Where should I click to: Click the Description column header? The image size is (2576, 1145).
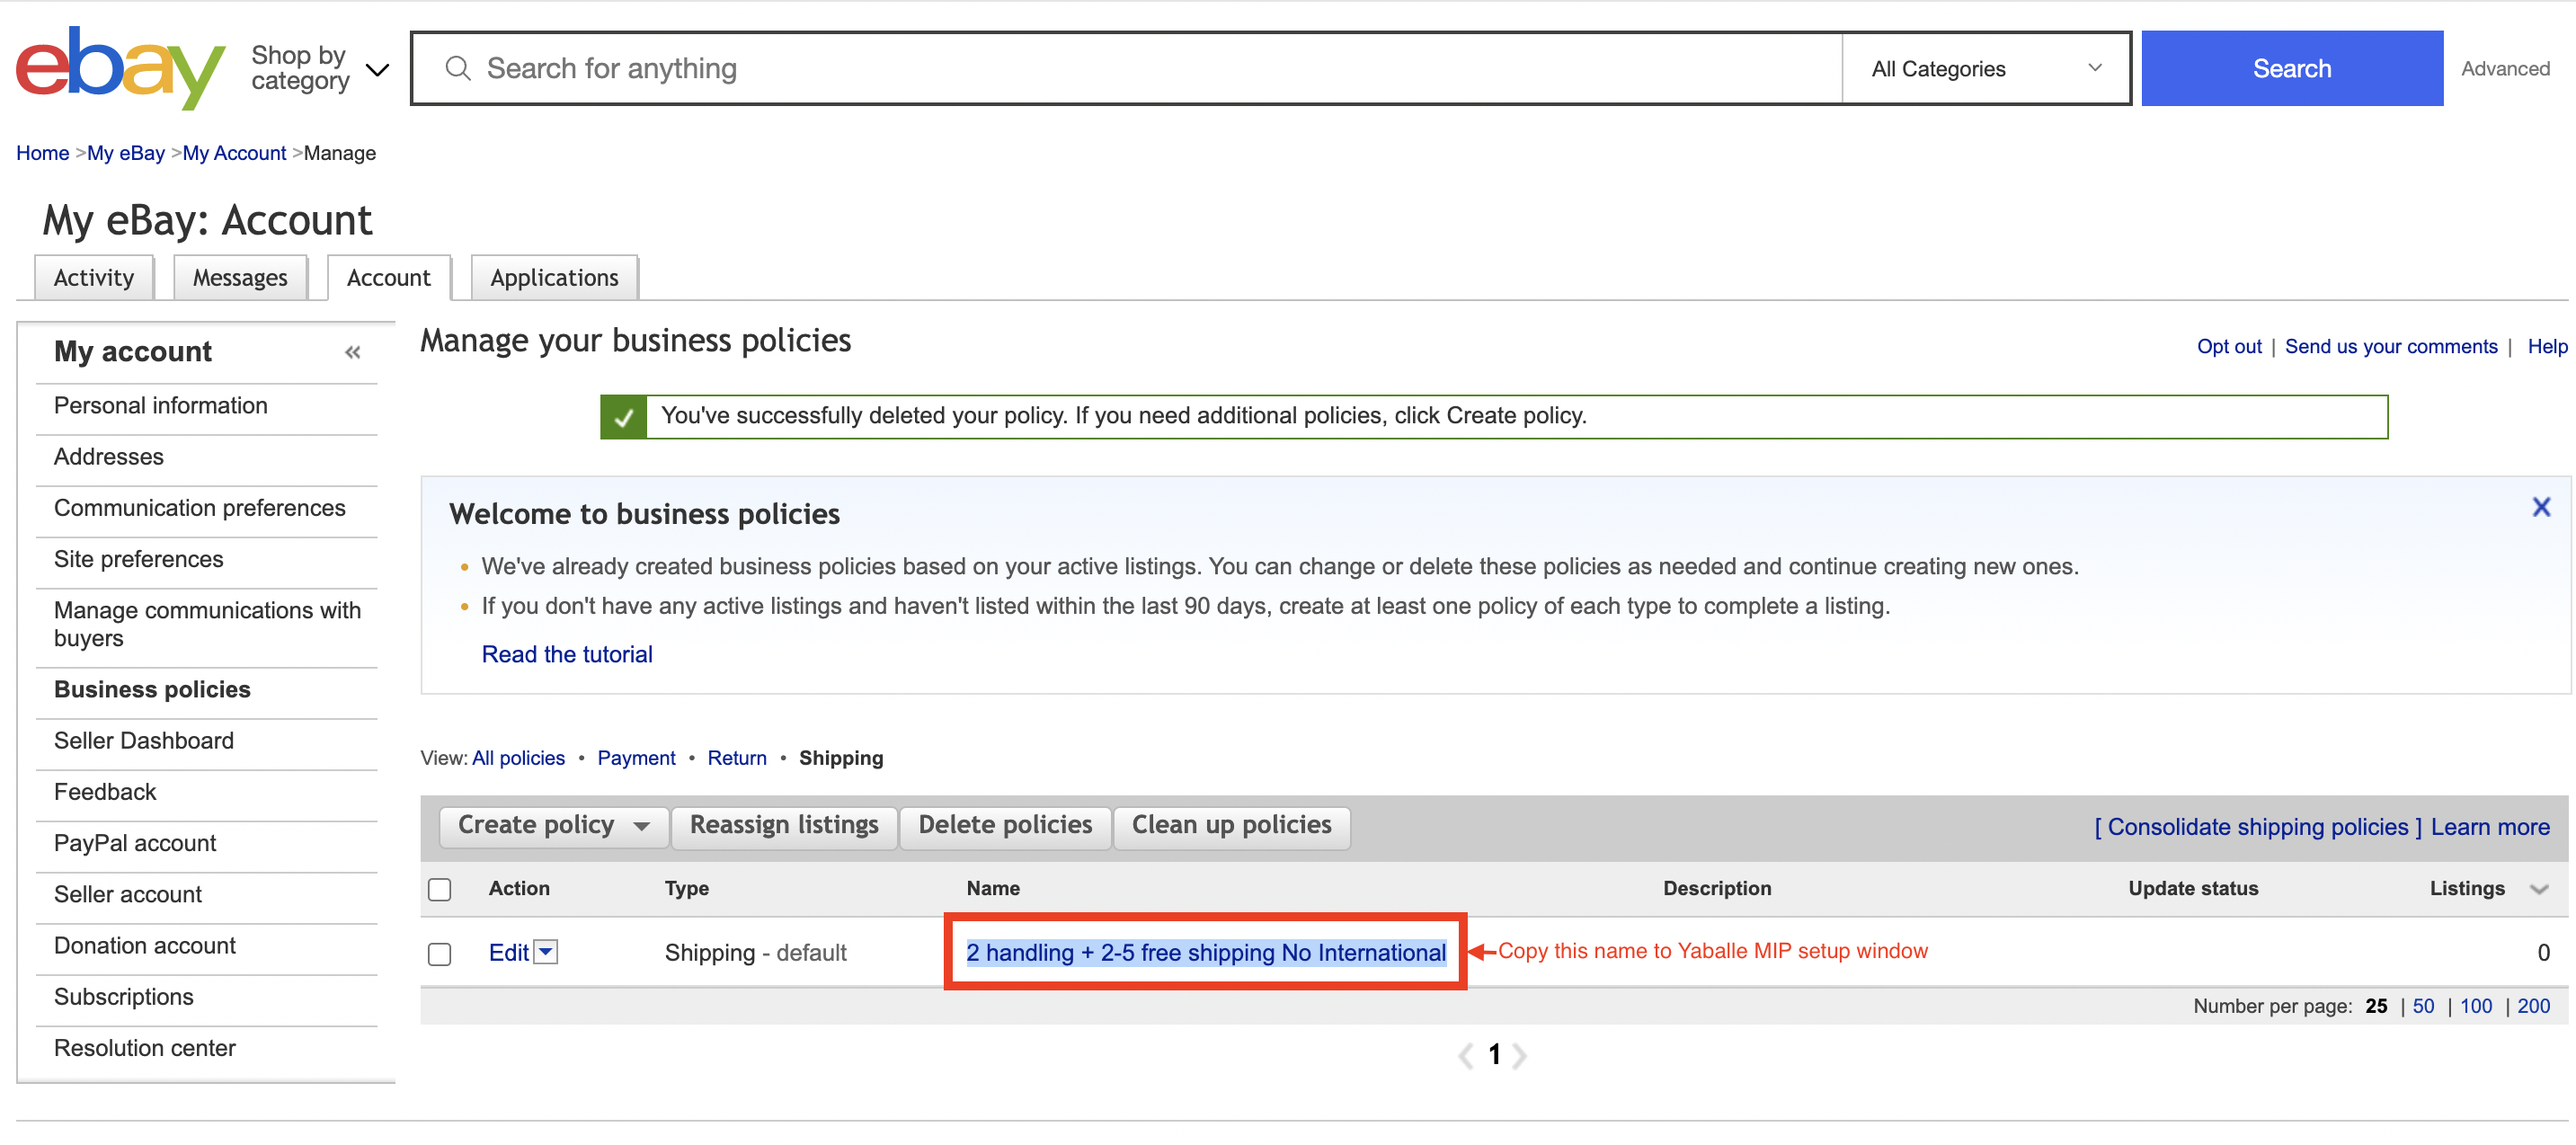point(1717,888)
